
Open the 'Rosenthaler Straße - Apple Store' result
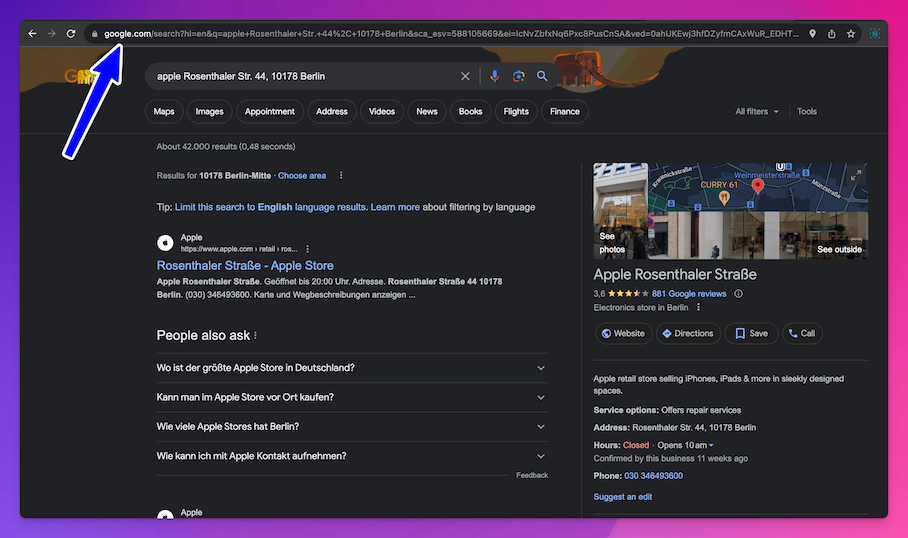pos(245,266)
